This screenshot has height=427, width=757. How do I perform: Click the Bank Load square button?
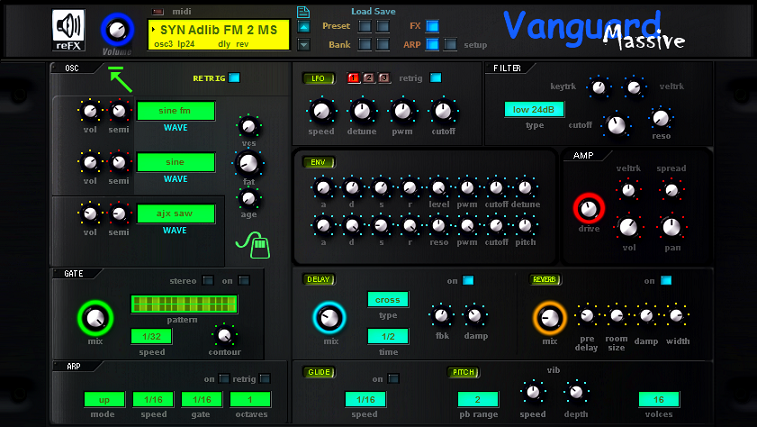tap(364, 44)
